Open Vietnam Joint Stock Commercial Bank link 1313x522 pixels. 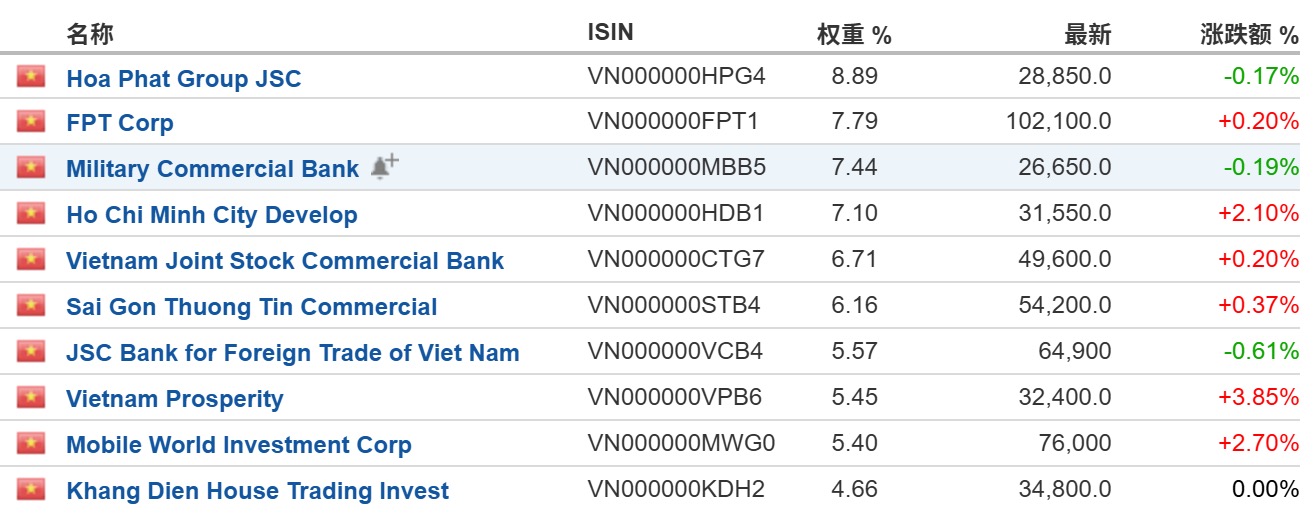(285, 261)
